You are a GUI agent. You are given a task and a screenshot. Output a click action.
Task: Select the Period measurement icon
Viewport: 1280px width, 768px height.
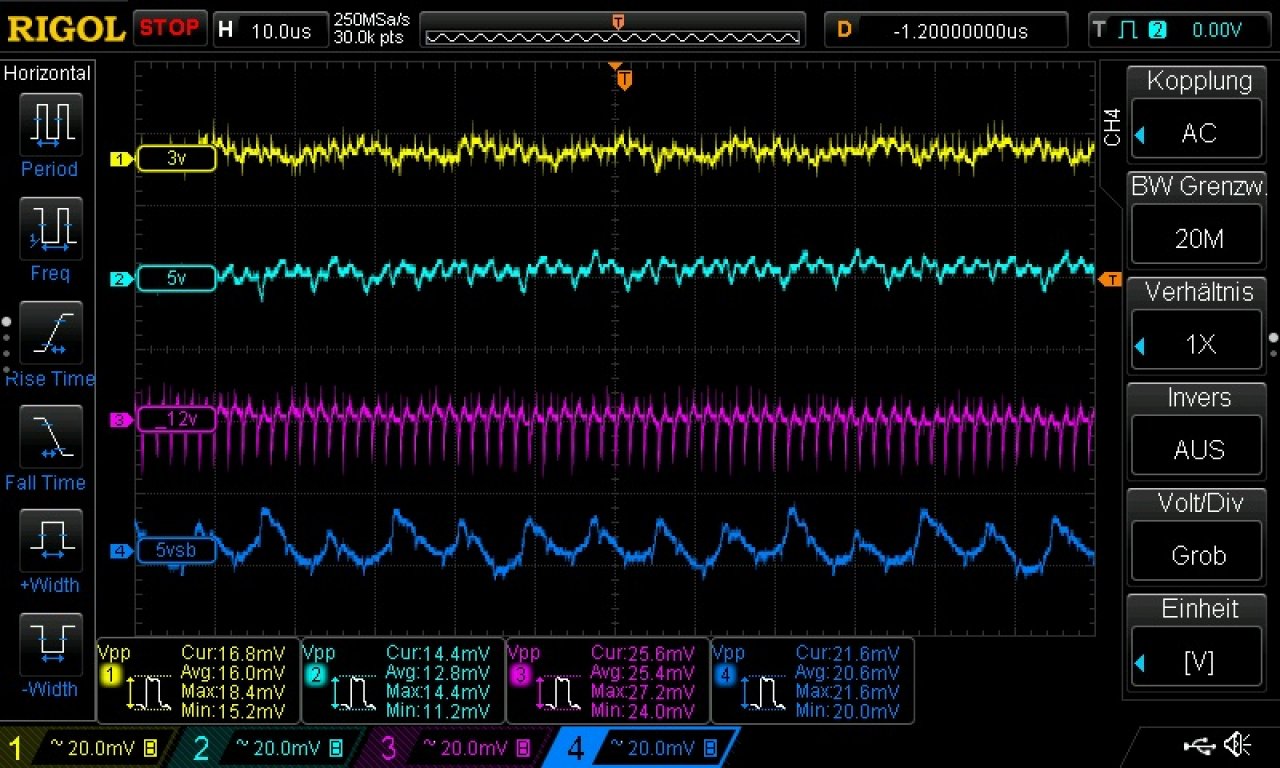click(x=50, y=124)
